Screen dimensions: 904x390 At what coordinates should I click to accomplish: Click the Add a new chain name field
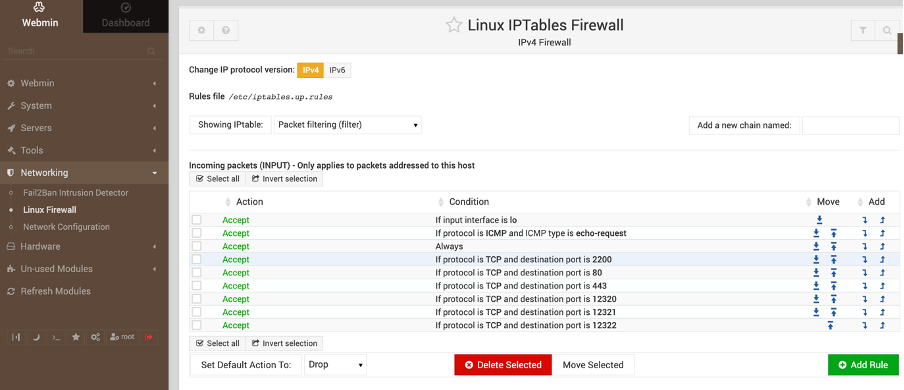(x=850, y=125)
